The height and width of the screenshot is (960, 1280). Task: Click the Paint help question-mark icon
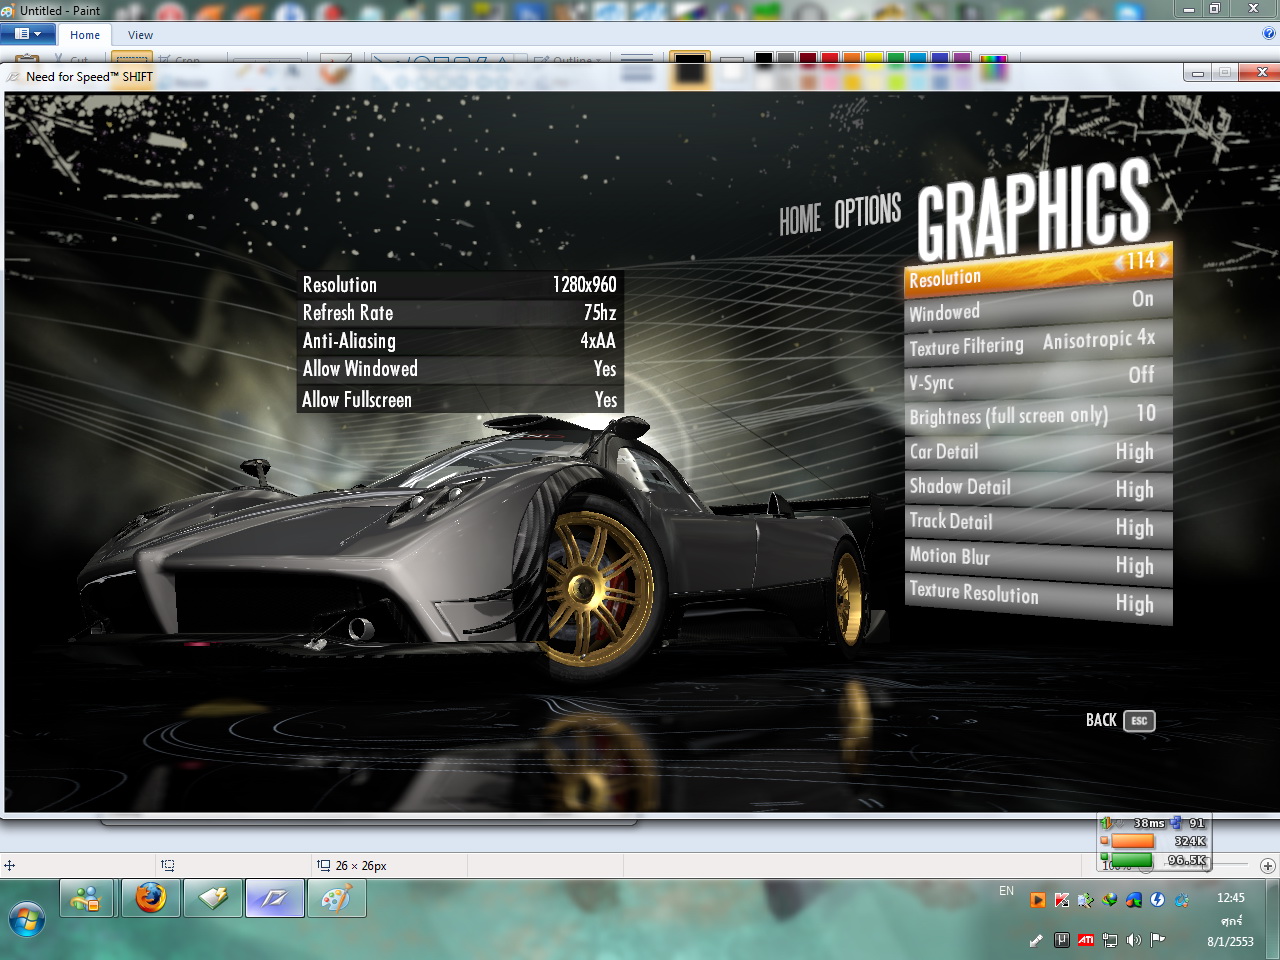(1269, 33)
